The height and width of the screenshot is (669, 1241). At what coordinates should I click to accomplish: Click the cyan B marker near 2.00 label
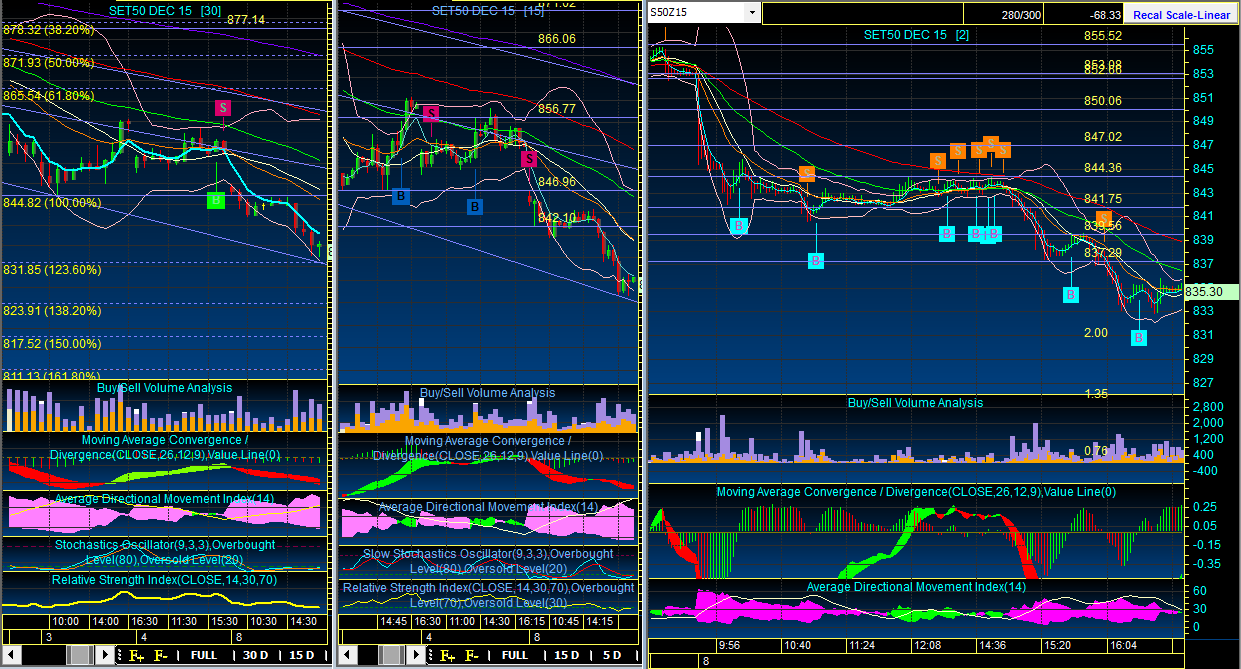pos(1139,338)
